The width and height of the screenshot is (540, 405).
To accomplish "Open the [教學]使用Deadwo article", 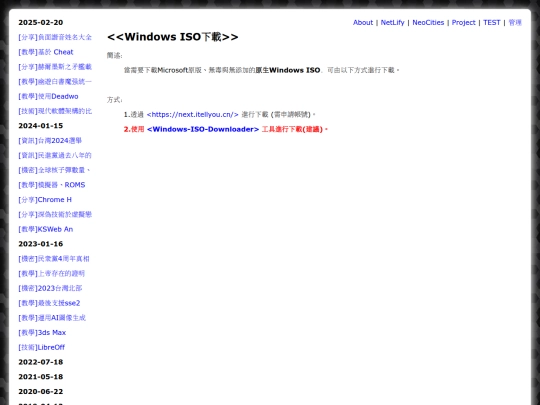I will 48,96.
